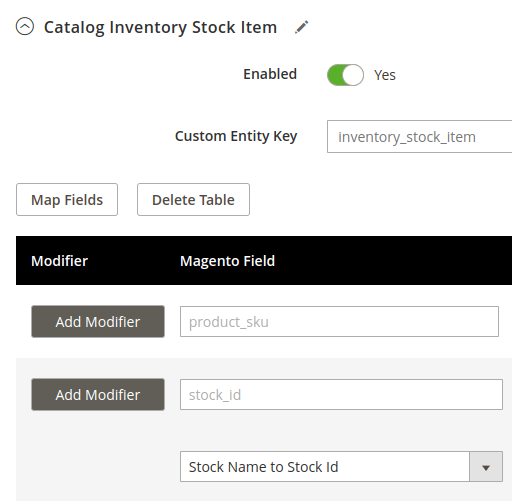The image size is (512, 501).
Task: Add a modifier for the stock_id row
Action: click(98, 395)
